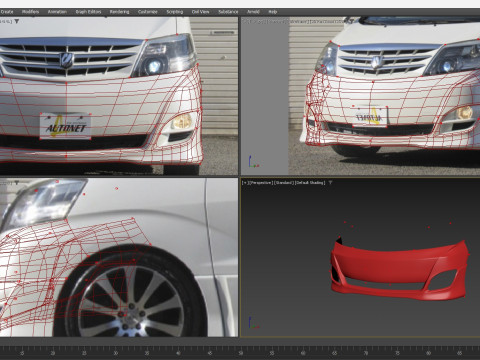Viewport: 480px width, 360px height.
Task: Open the Scripting menu
Action: (175, 12)
